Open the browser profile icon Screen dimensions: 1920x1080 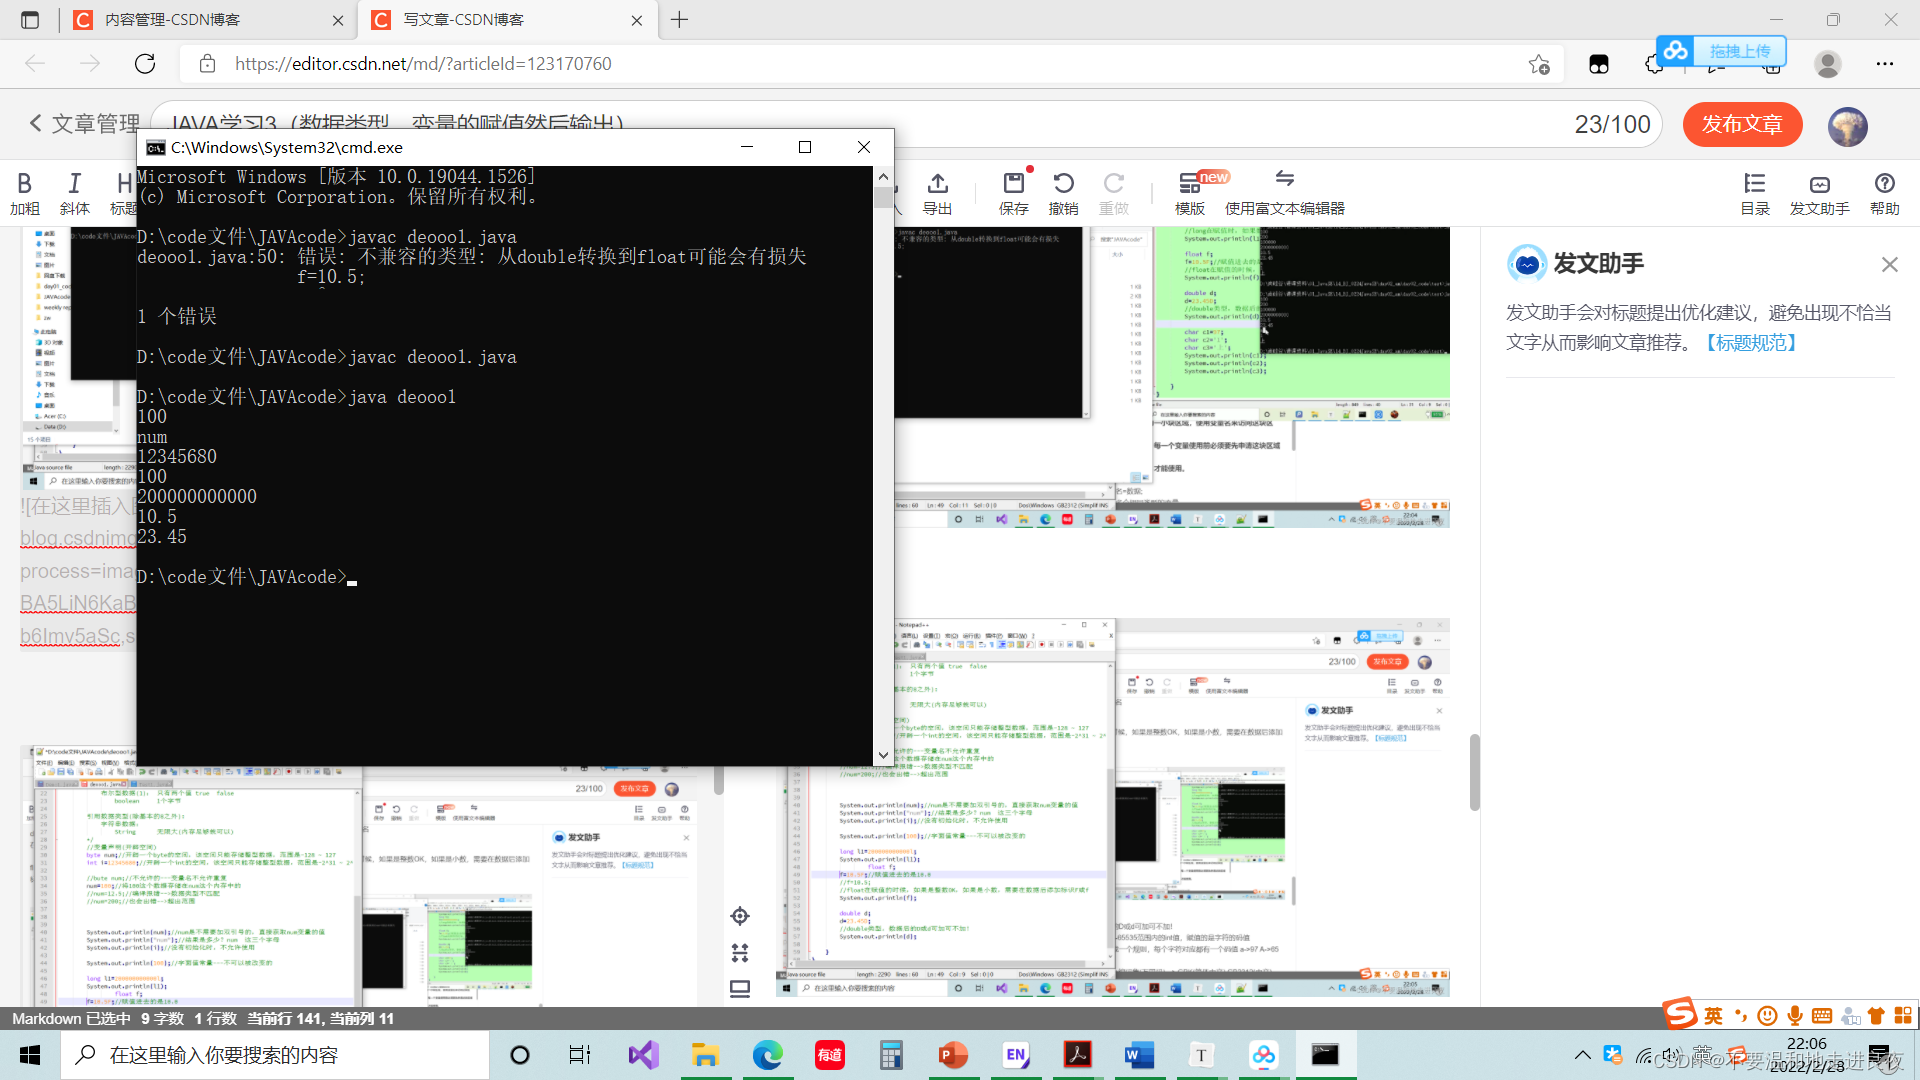click(x=1828, y=64)
